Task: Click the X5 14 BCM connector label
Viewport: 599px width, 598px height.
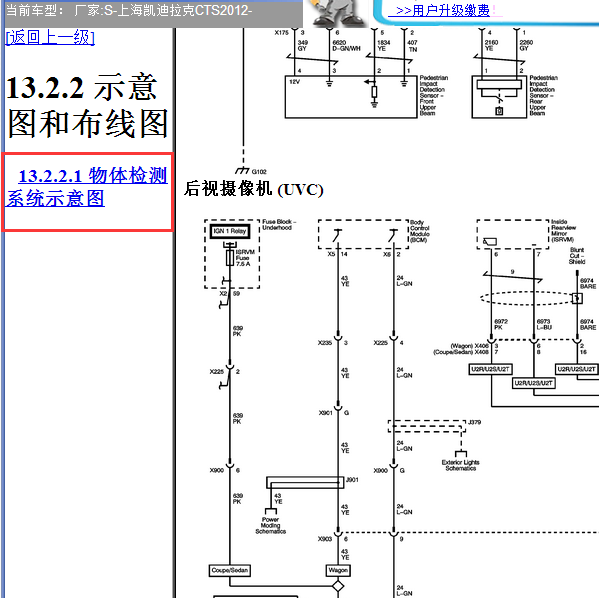Action: [x=337, y=254]
